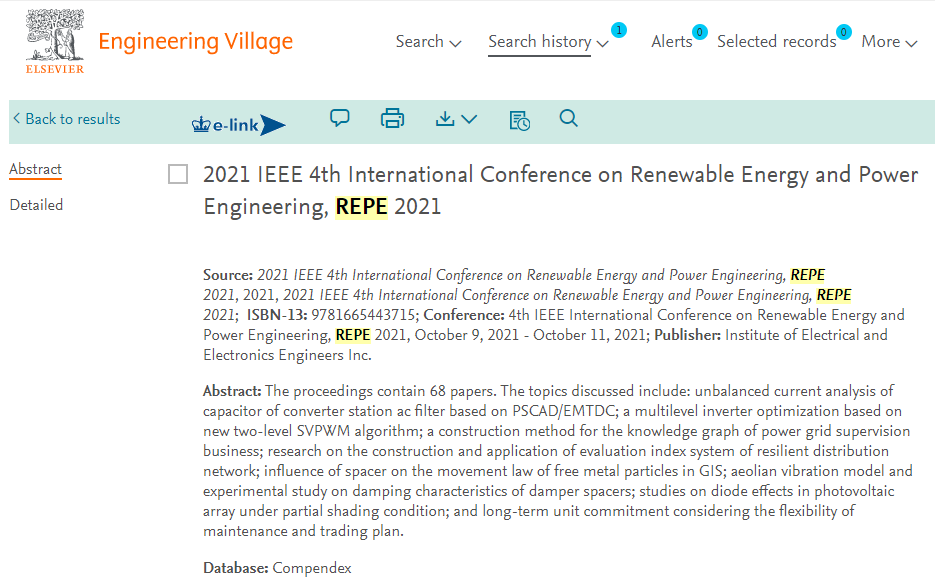This screenshot has width=935, height=583.
Task: Open the Alerts page
Action: point(671,42)
